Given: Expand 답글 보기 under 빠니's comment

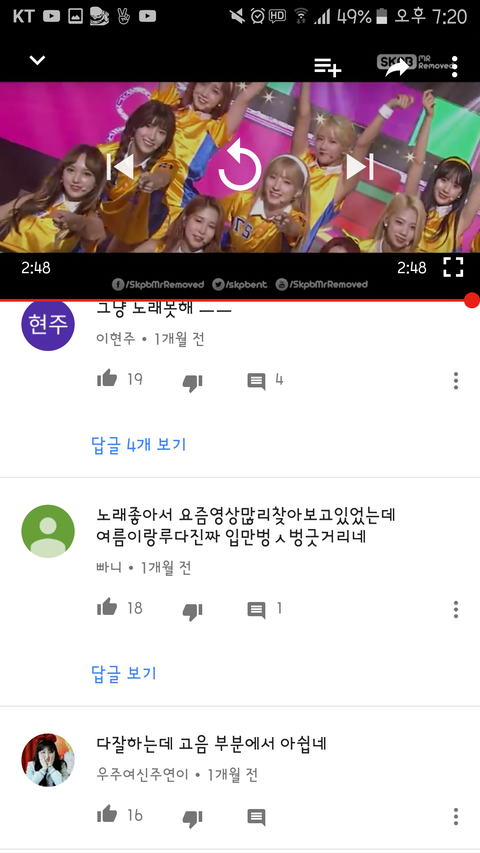Looking at the screenshot, I should [124, 673].
